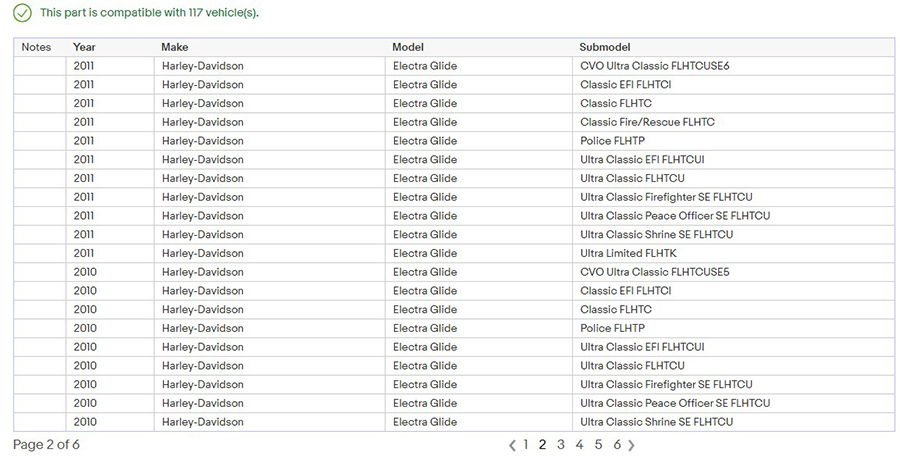Screen dimensions: 900x456
Task: Click 2011 Ultra Classic Peace Officer SE
Action: click(x=675, y=216)
